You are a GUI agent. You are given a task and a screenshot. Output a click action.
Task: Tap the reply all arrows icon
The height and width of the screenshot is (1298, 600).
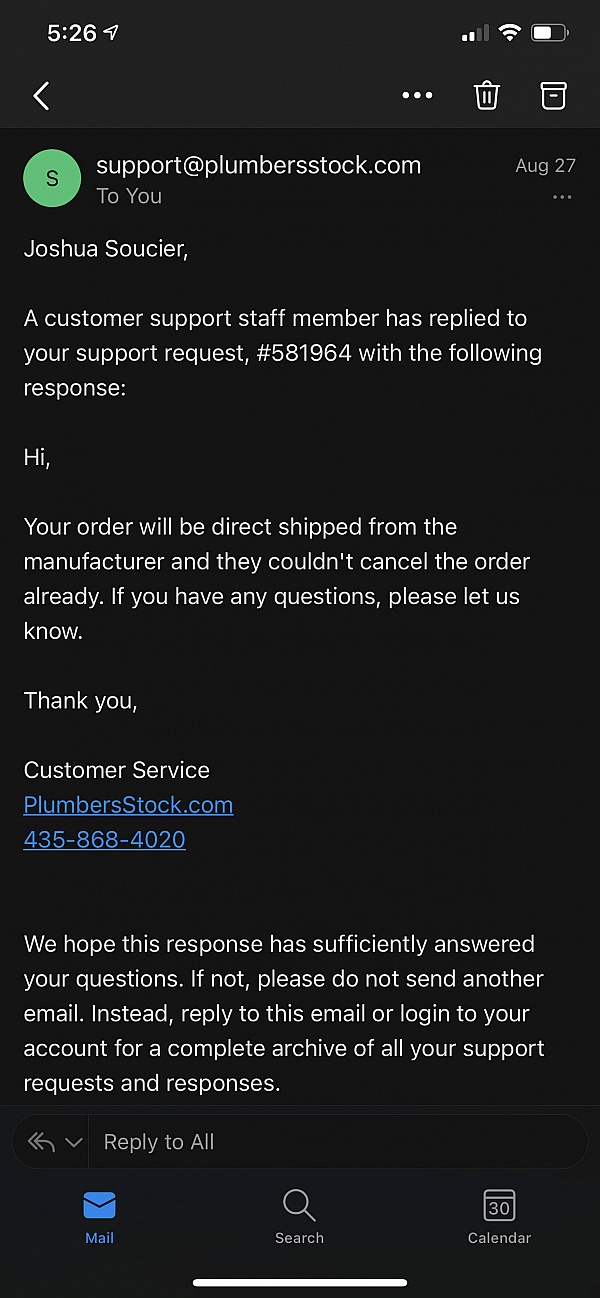(40, 1142)
